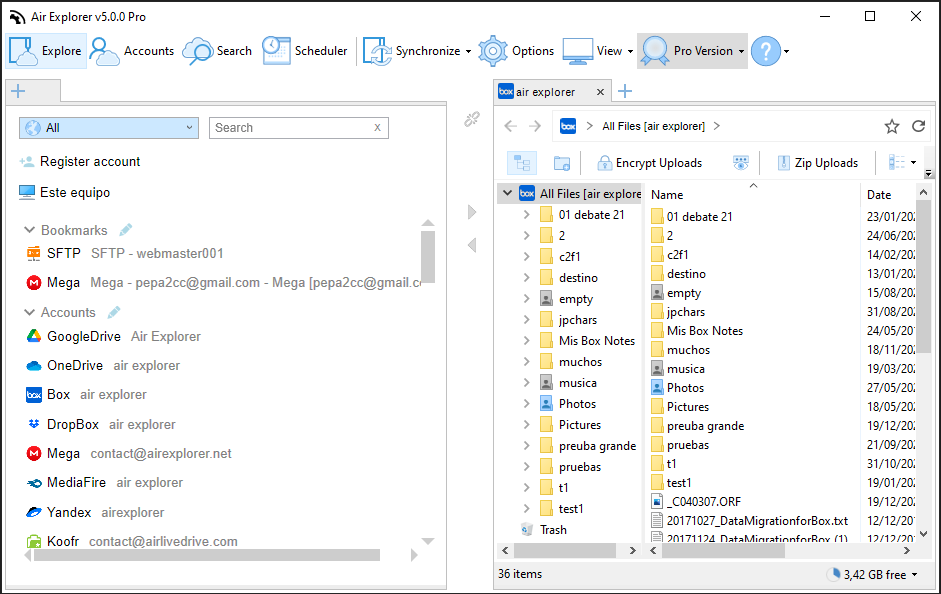This screenshot has width=941, height=594.
Task: Expand the breadcrumb chevron after All Files
Action: (x=717, y=126)
